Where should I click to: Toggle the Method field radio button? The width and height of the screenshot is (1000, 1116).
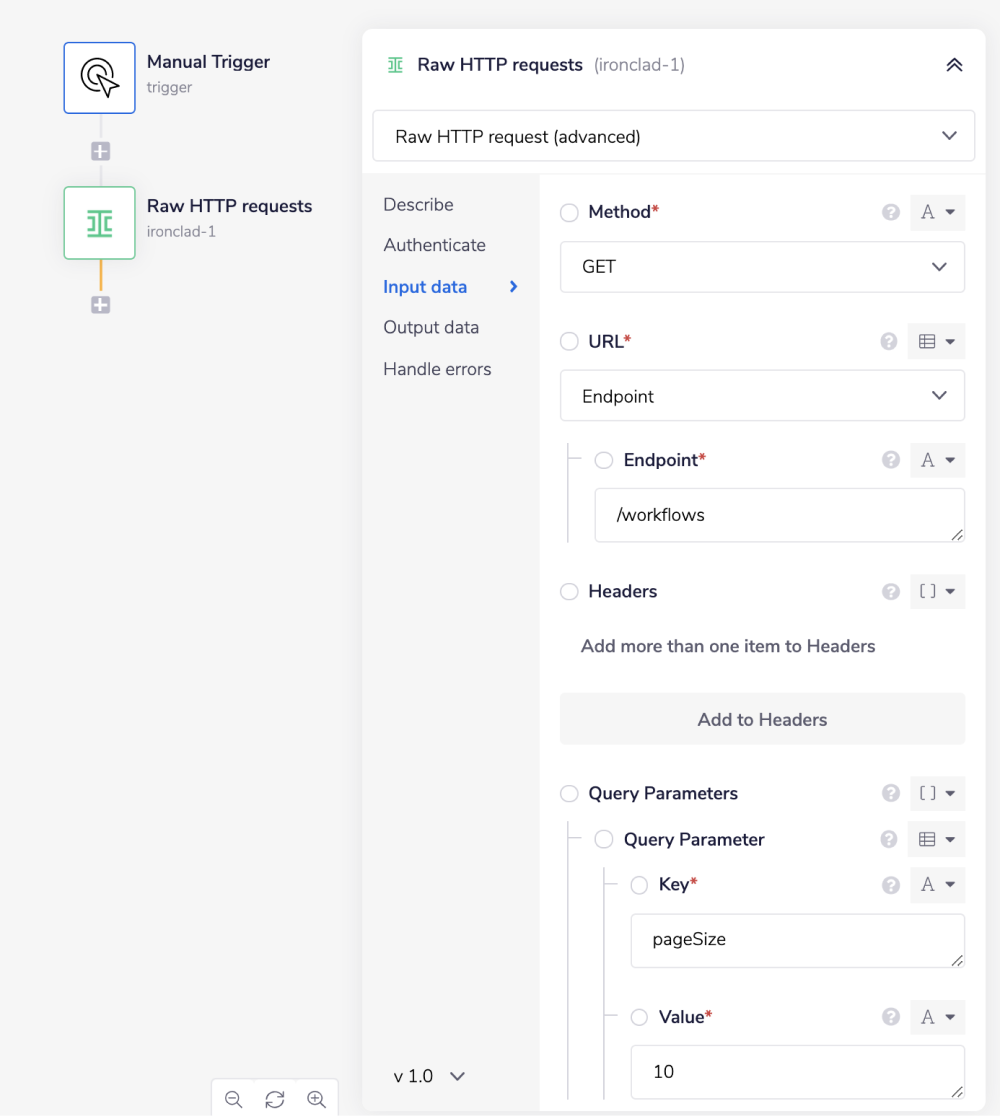(x=569, y=212)
